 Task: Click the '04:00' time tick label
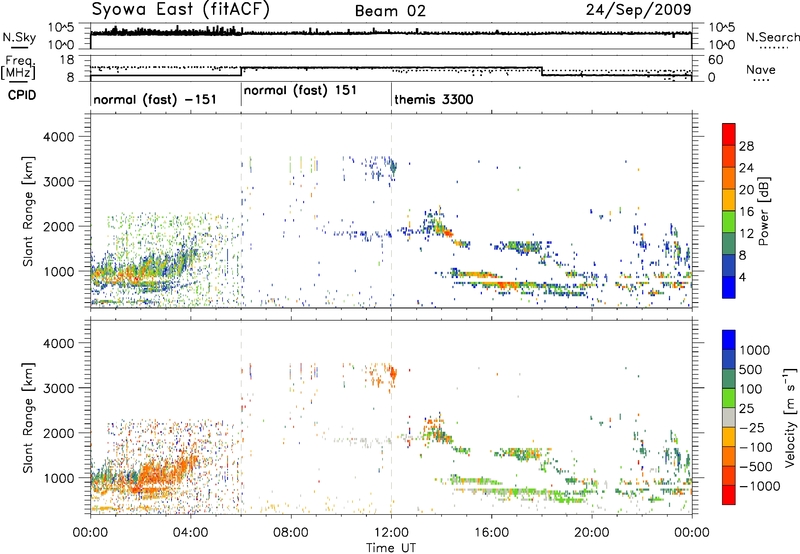pyautogui.click(x=190, y=533)
